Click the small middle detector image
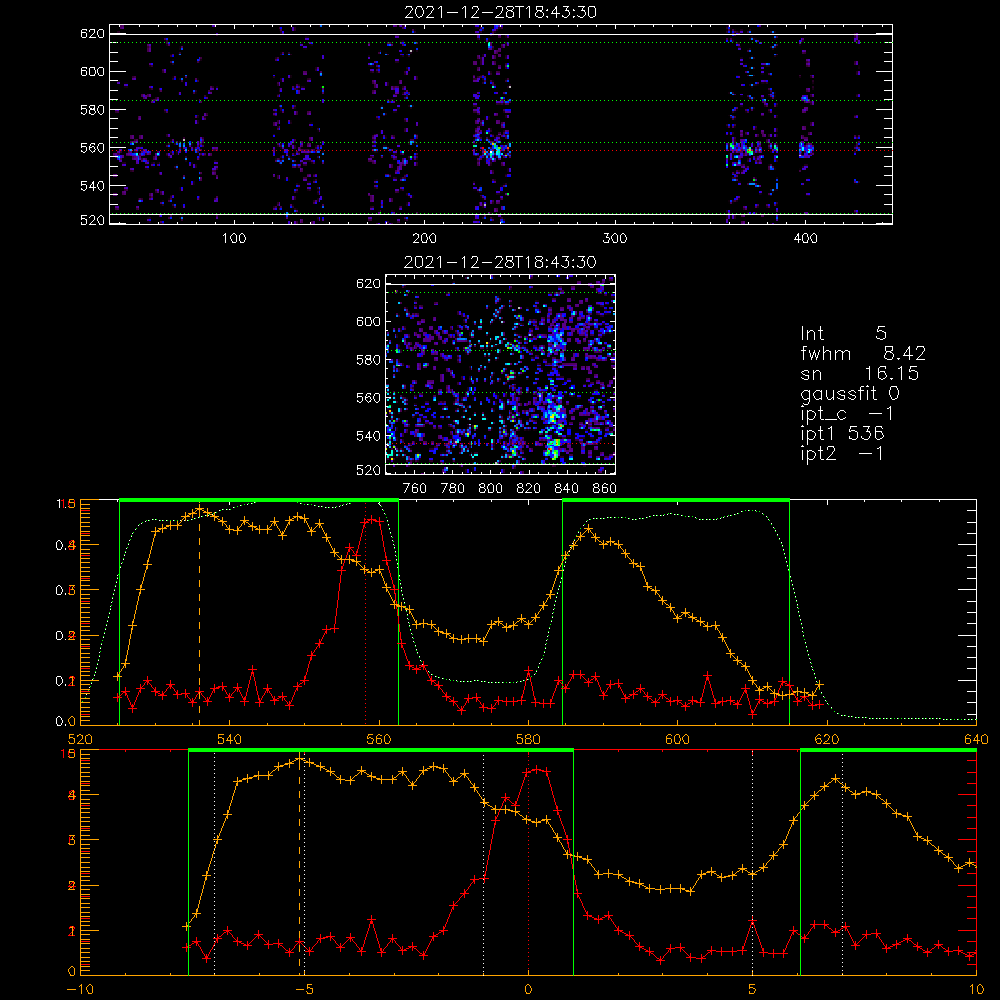This screenshot has width=1000, height=1000. pos(501,374)
